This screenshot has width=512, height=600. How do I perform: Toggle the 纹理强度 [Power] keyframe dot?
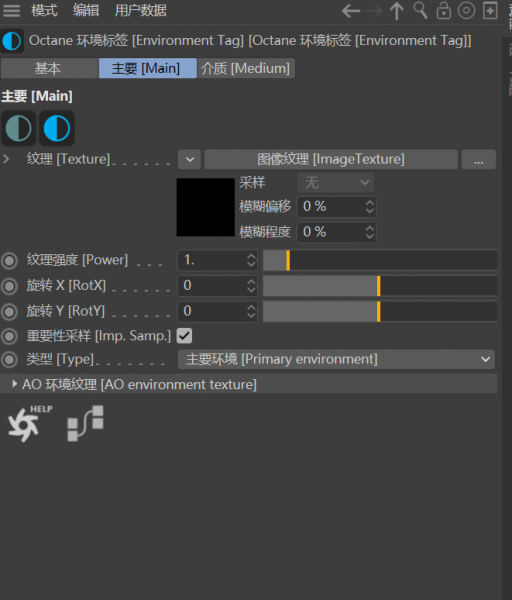click(x=10, y=261)
